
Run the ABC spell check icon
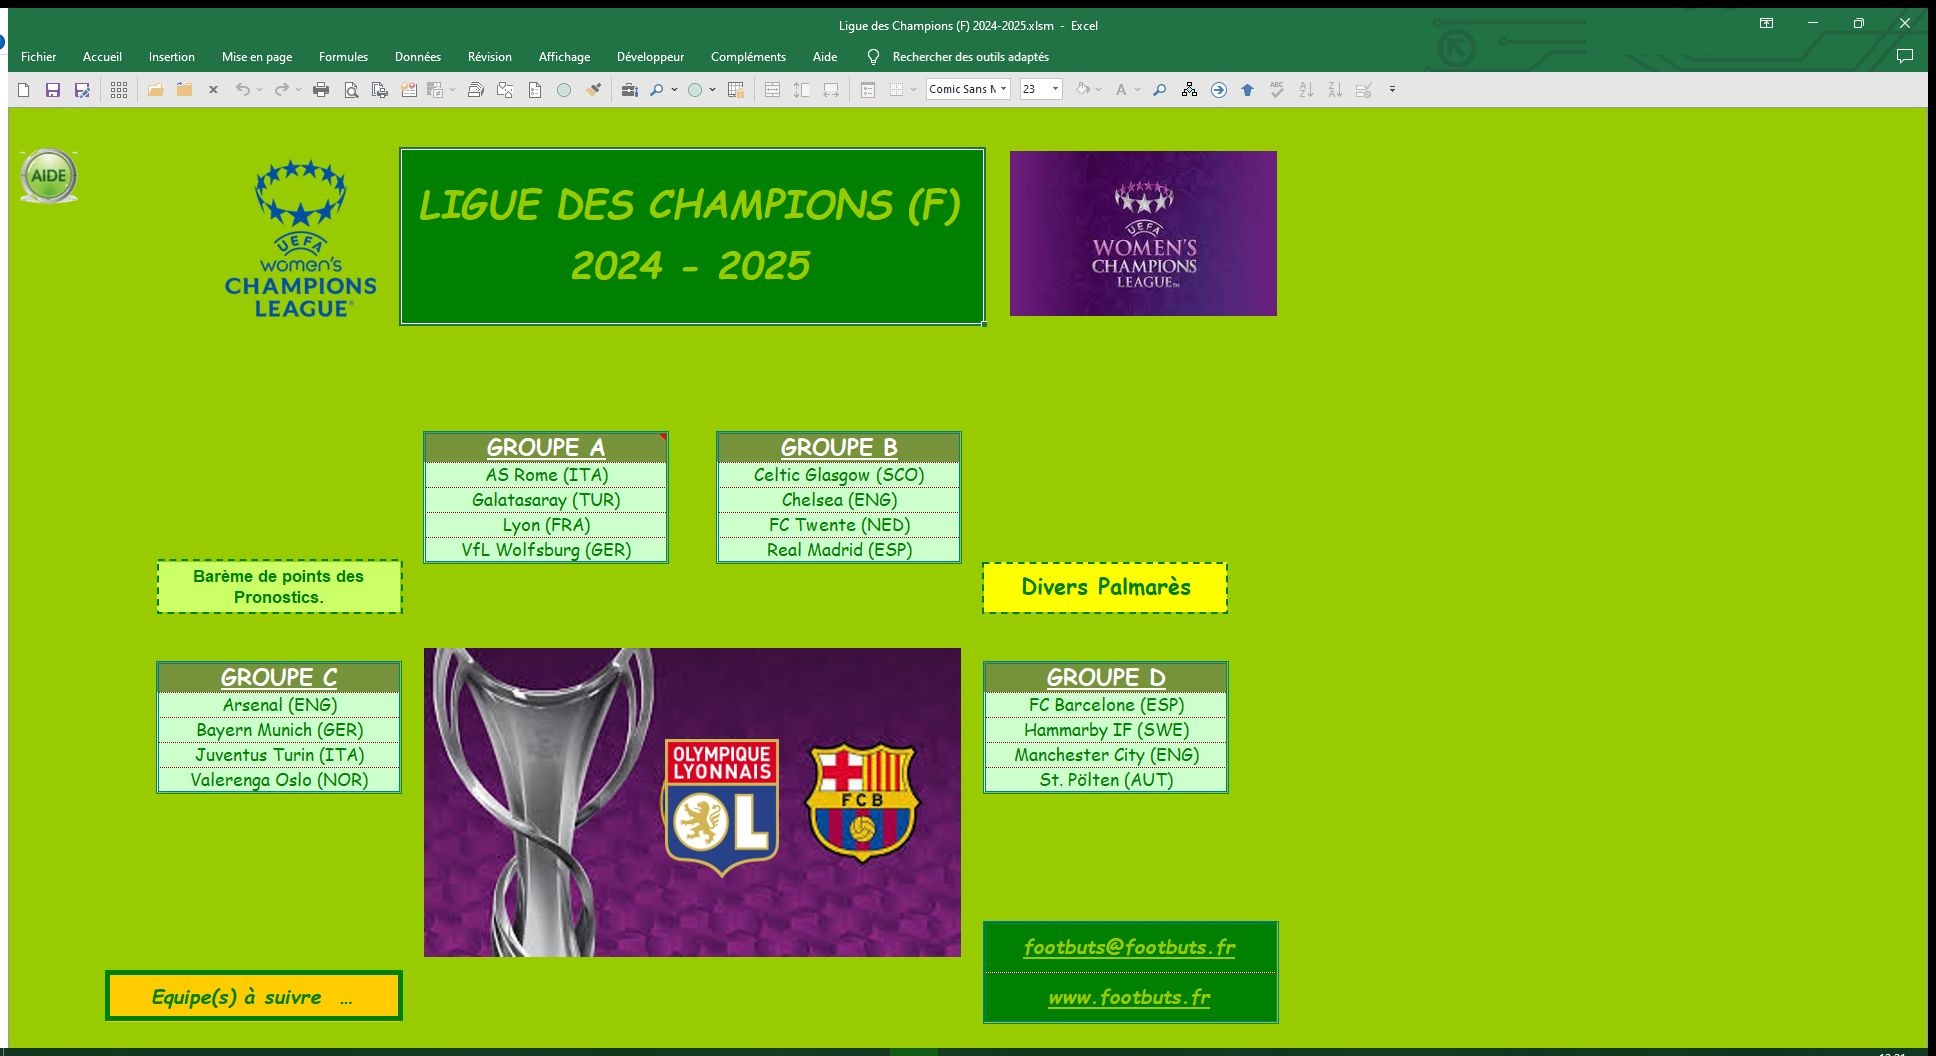1277,90
